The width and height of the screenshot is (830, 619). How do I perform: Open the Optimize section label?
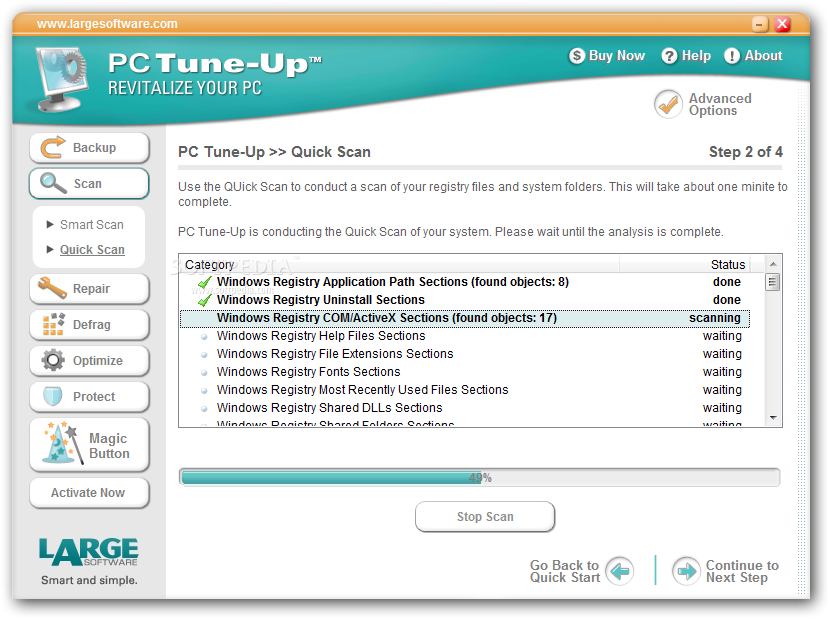pos(97,361)
